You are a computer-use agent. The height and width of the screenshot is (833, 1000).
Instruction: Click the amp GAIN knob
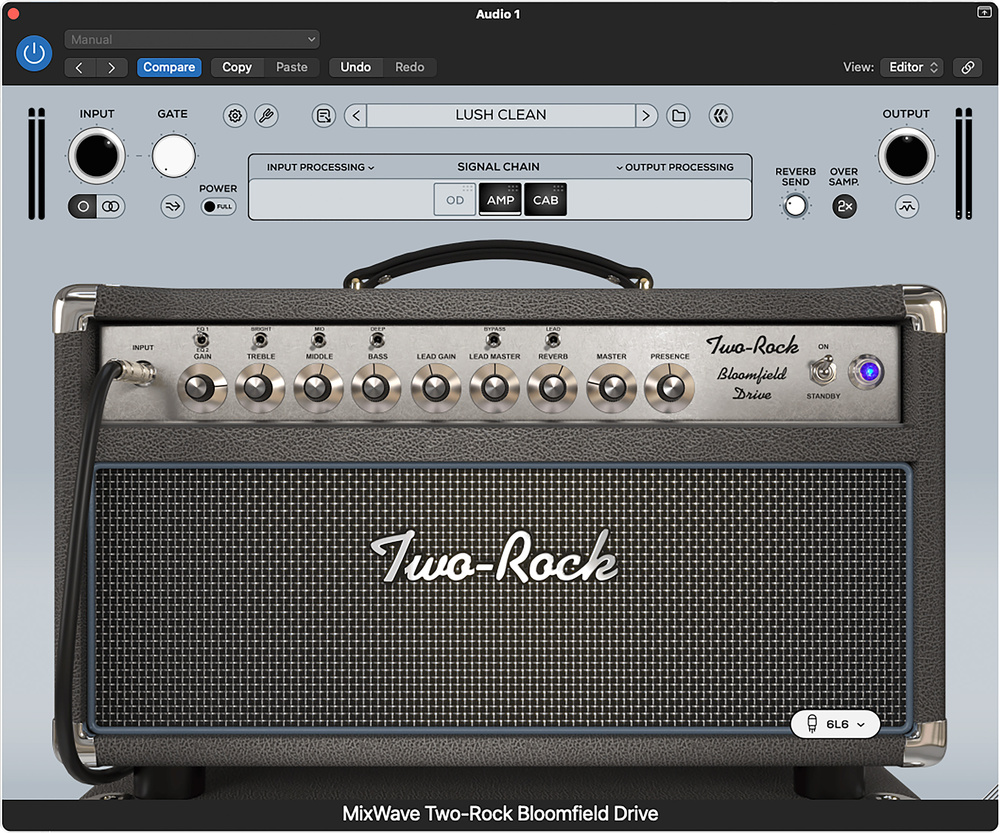[x=202, y=388]
